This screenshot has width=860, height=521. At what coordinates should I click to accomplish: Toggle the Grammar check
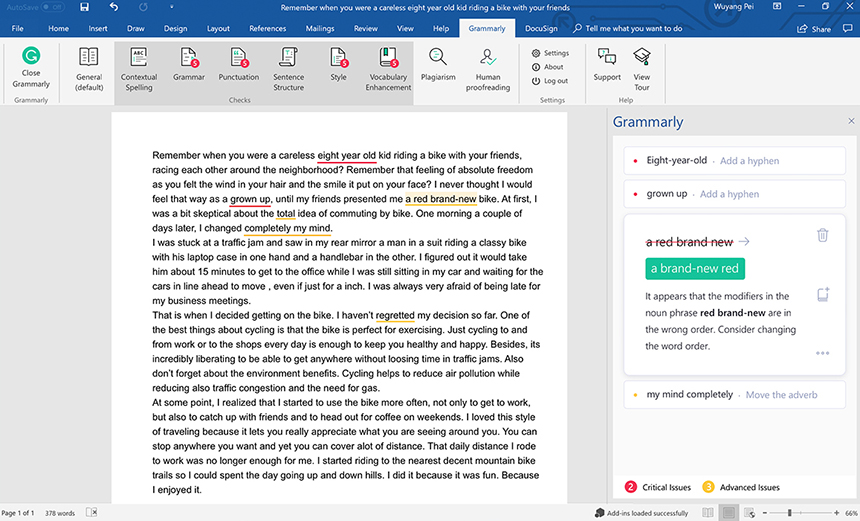pyautogui.click(x=189, y=65)
